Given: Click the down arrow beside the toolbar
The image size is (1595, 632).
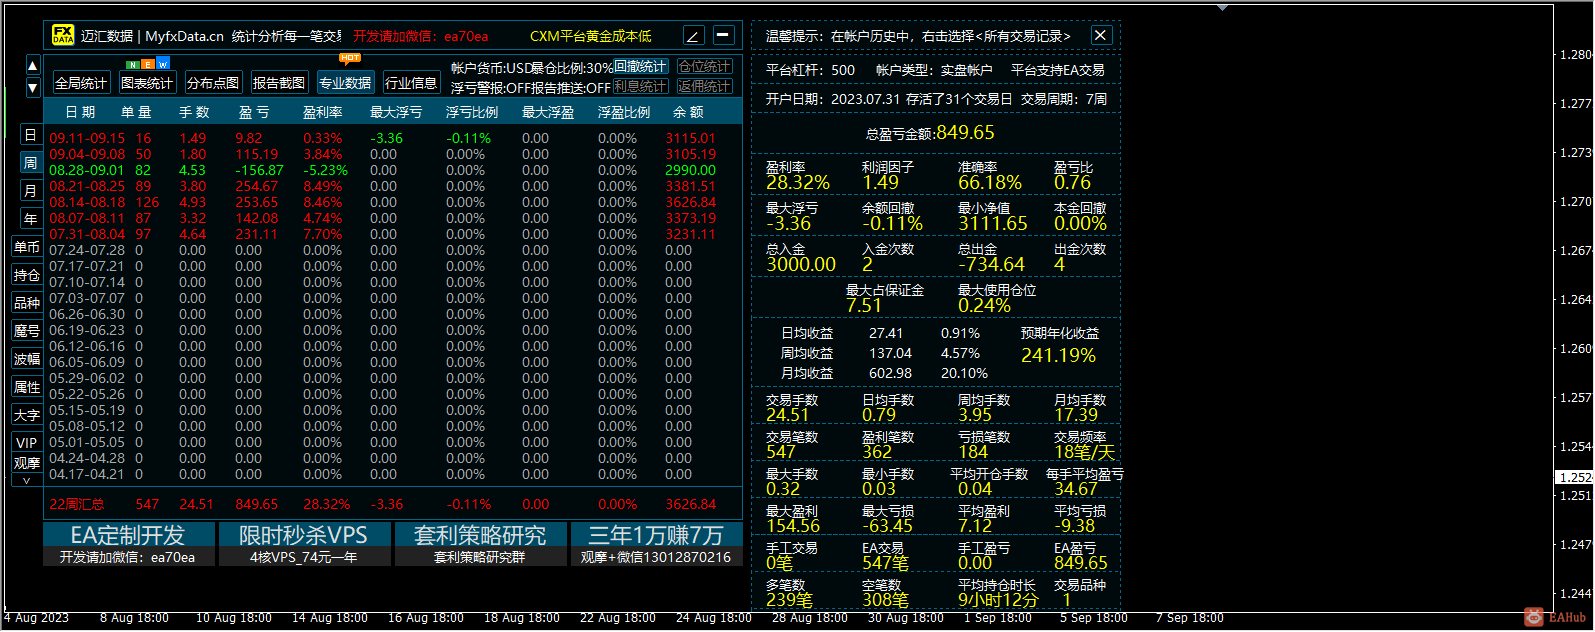Looking at the screenshot, I should click(x=33, y=87).
